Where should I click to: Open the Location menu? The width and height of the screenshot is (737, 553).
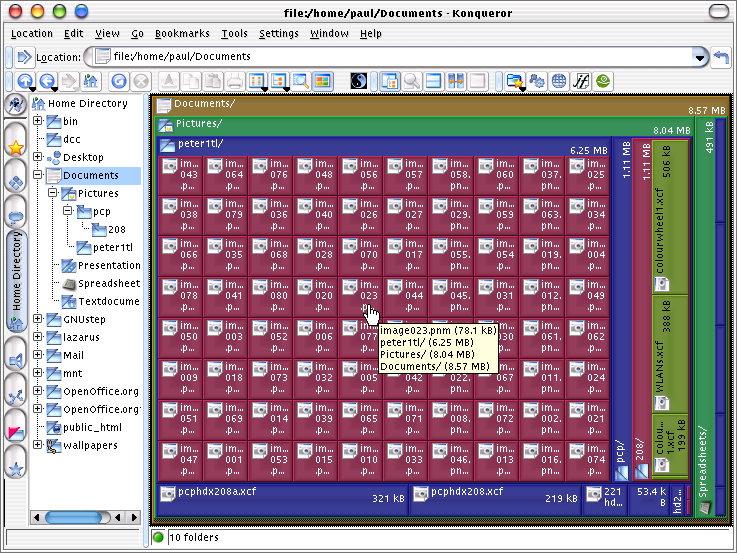click(31, 33)
